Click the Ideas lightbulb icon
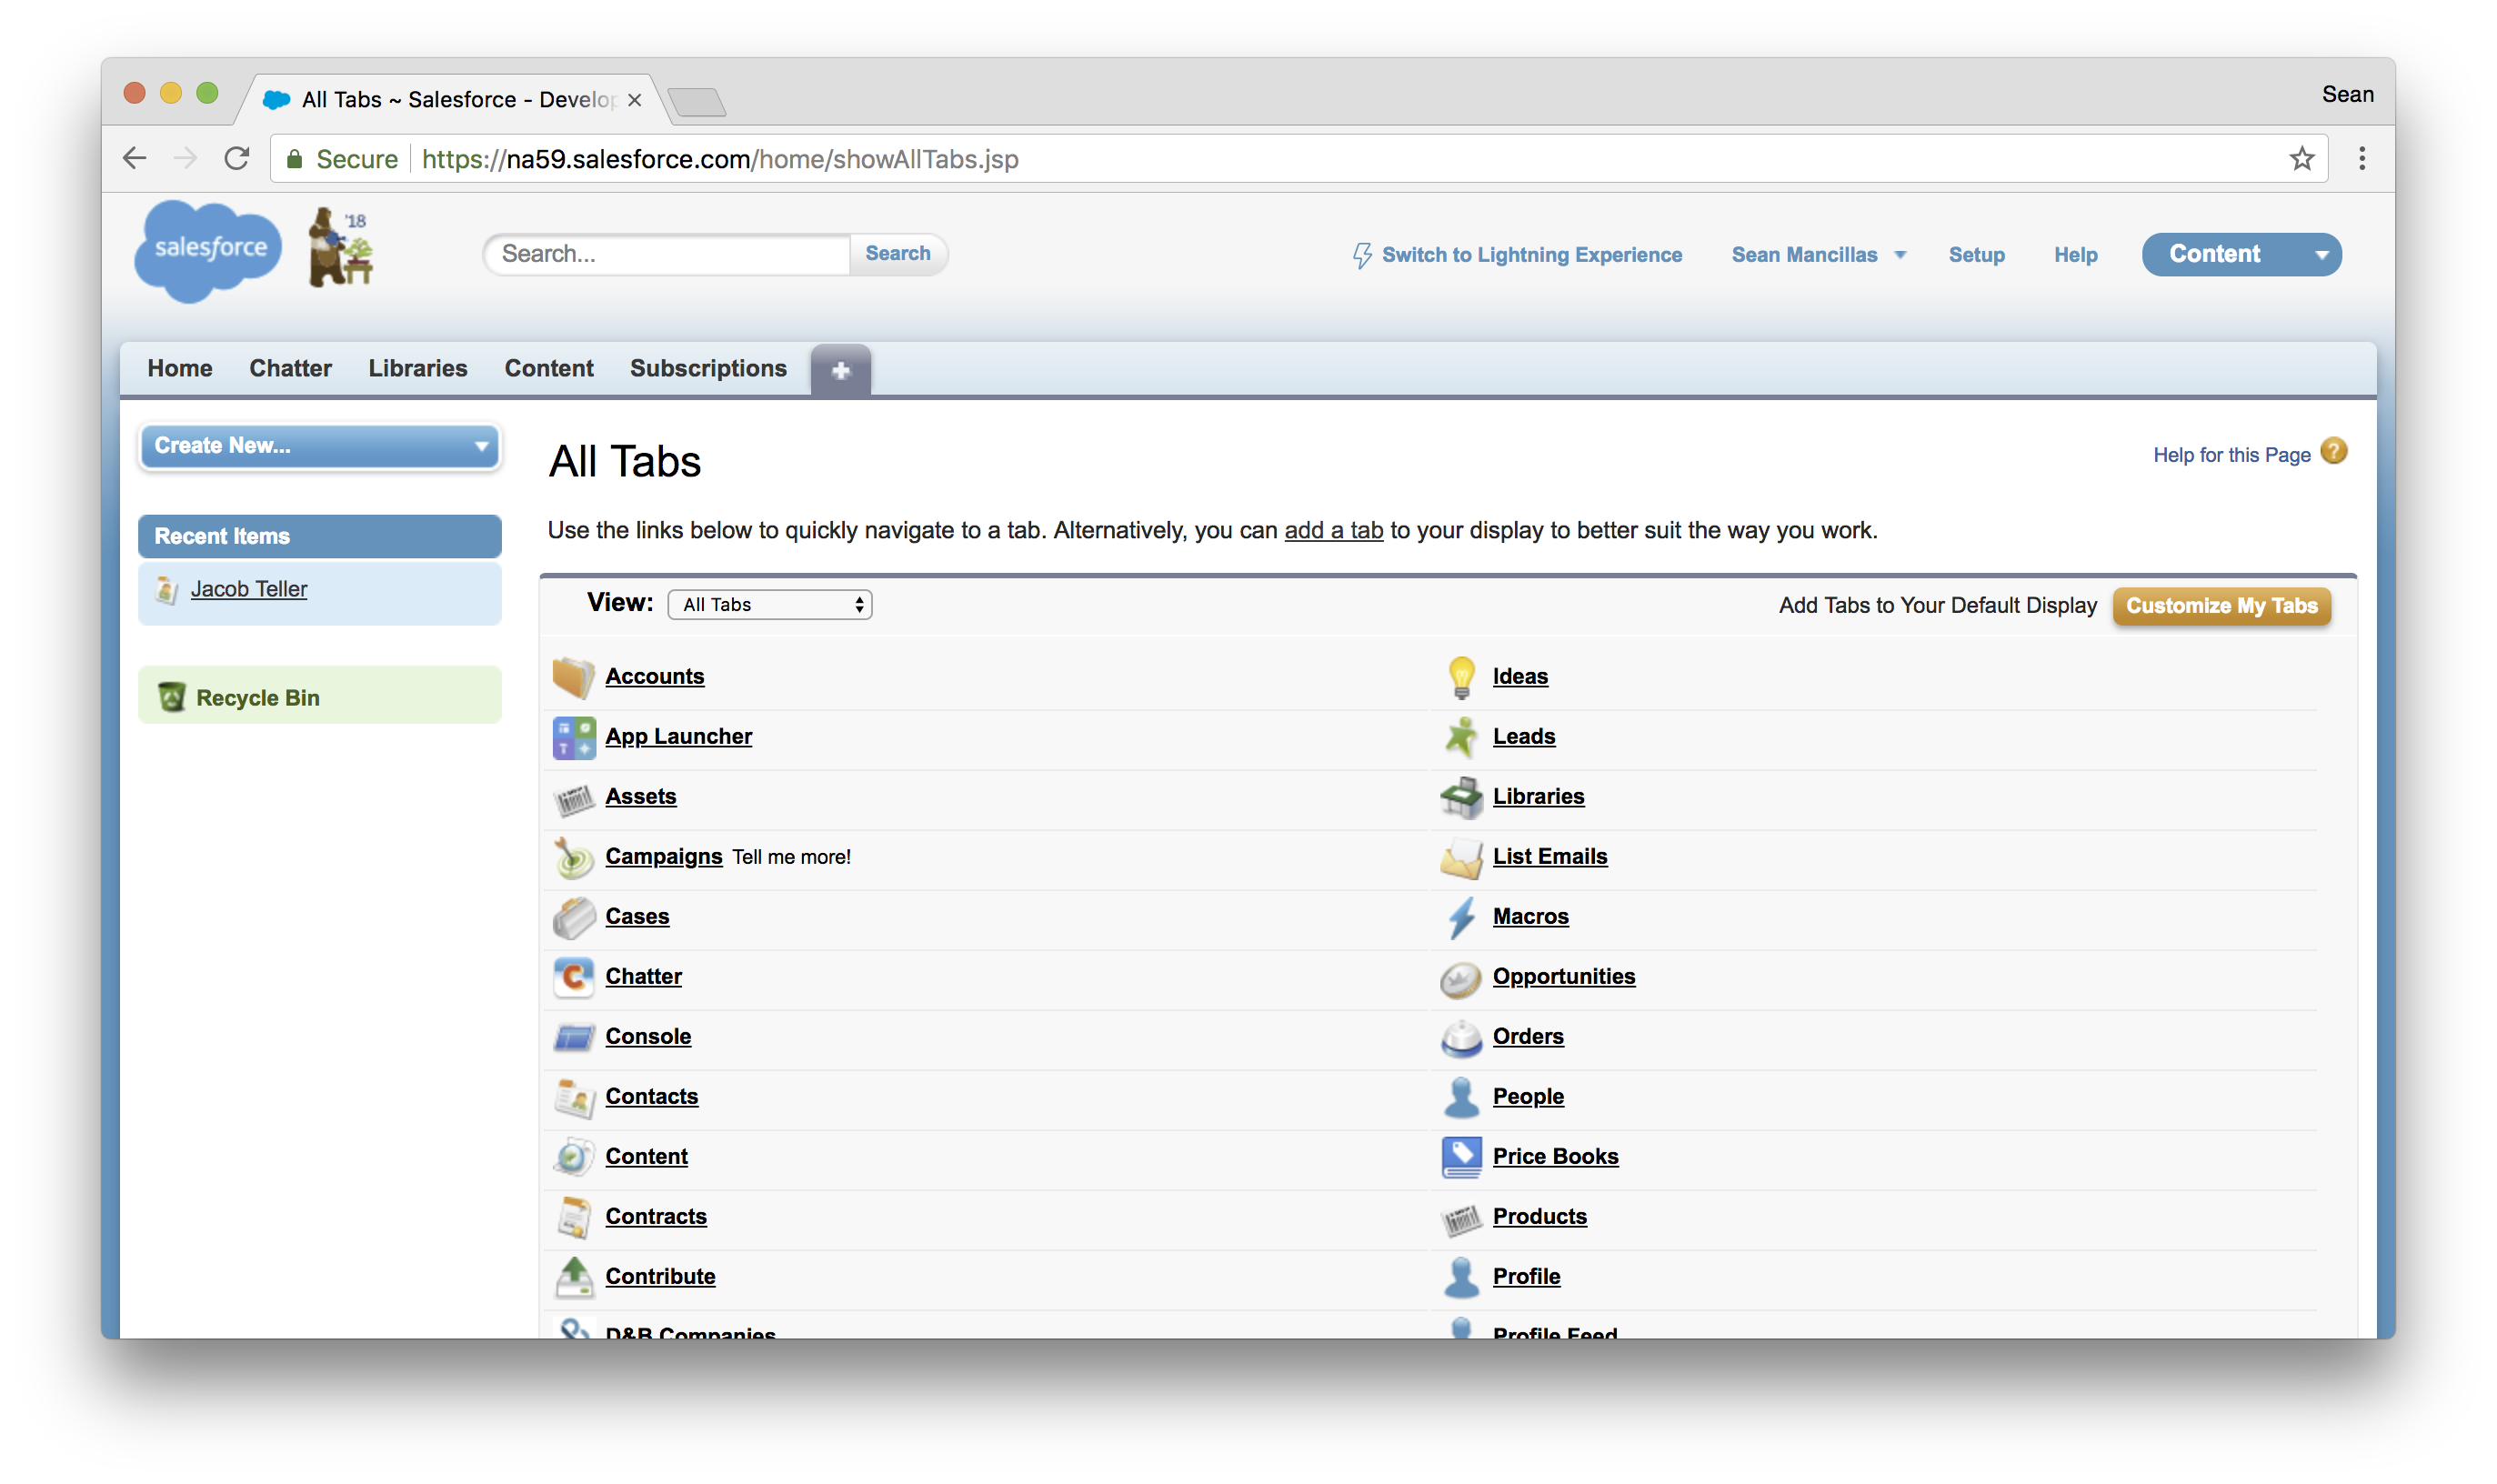The width and height of the screenshot is (2497, 1484). (1461, 677)
